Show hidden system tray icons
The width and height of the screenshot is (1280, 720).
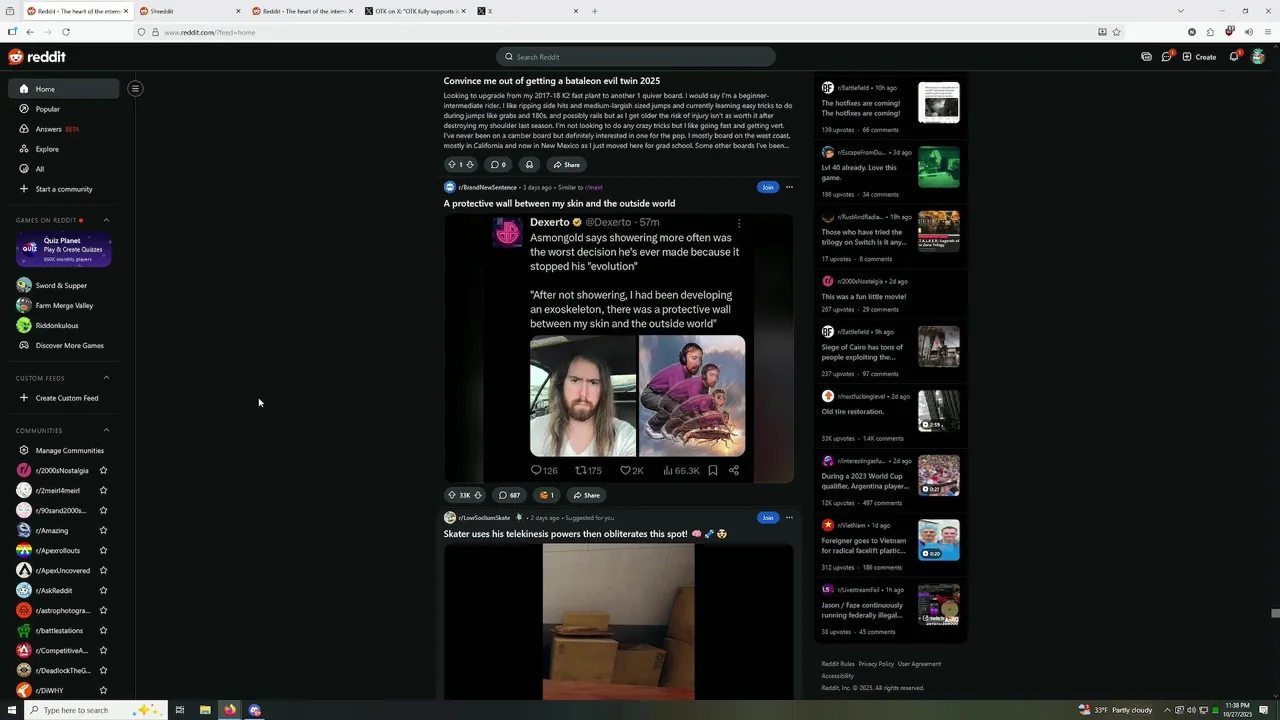[1165, 710]
